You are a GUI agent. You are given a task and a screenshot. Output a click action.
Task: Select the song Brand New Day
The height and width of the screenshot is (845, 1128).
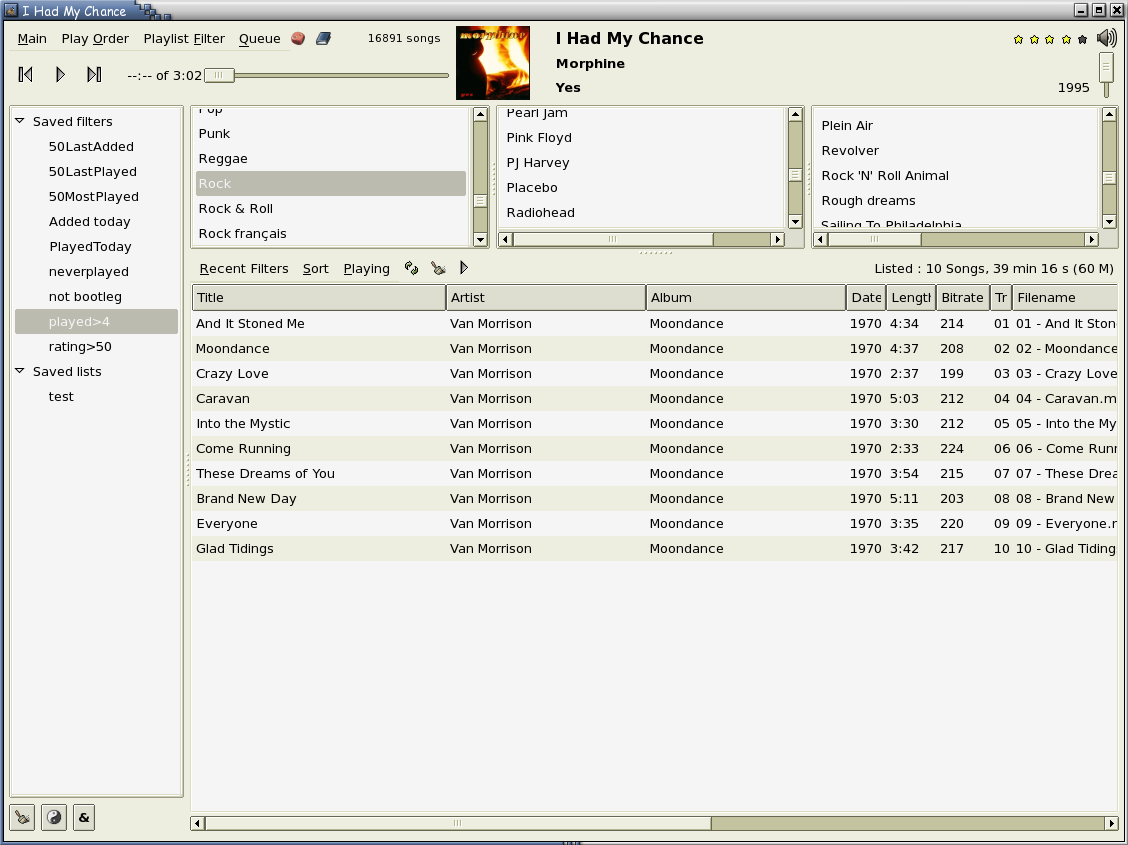655,498
